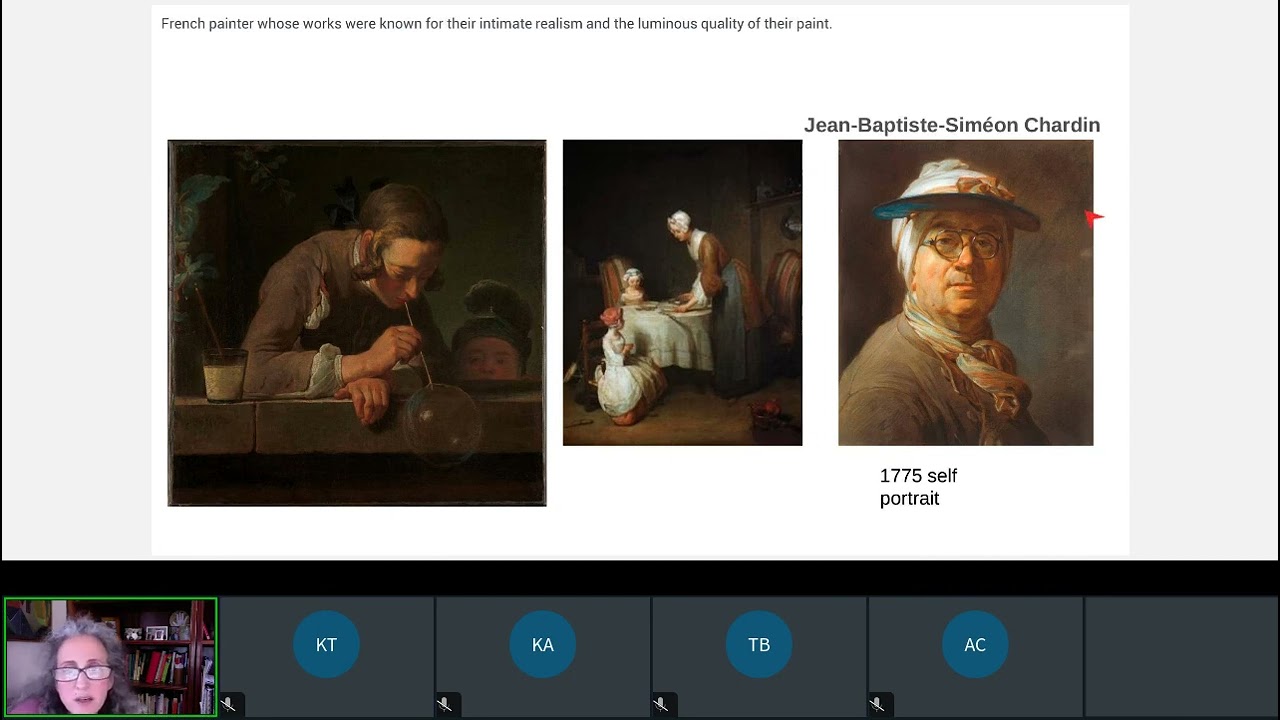Click muted microphone icon on TB tile
Screen dimensions: 1280x720
point(660,705)
